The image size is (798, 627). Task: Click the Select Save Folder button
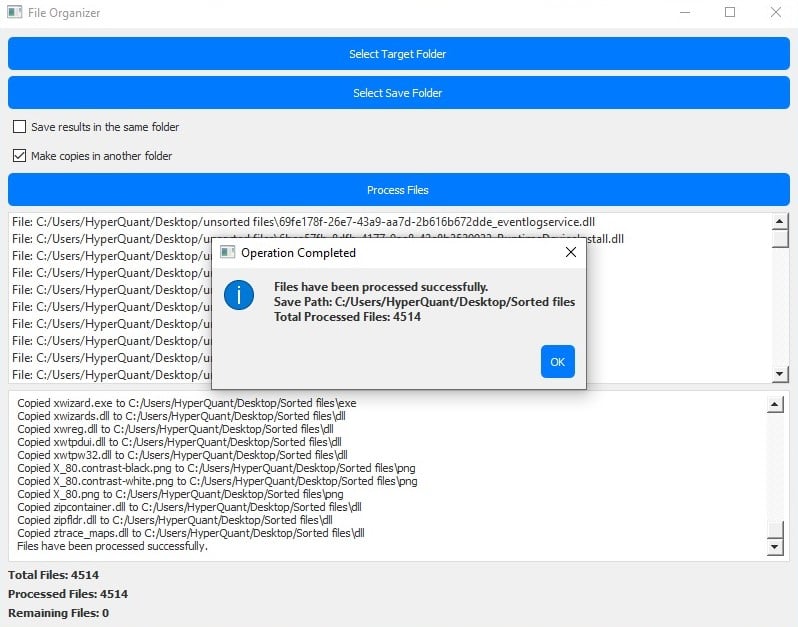[398, 93]
